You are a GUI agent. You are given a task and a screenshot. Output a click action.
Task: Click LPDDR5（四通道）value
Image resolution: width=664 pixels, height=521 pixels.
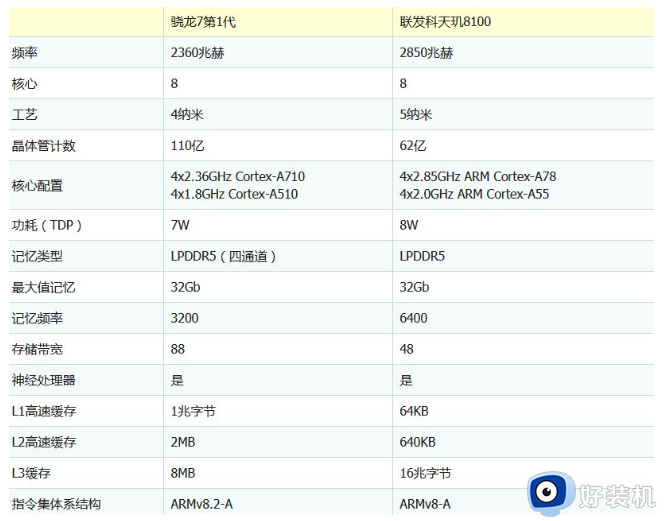pos(223,256)
